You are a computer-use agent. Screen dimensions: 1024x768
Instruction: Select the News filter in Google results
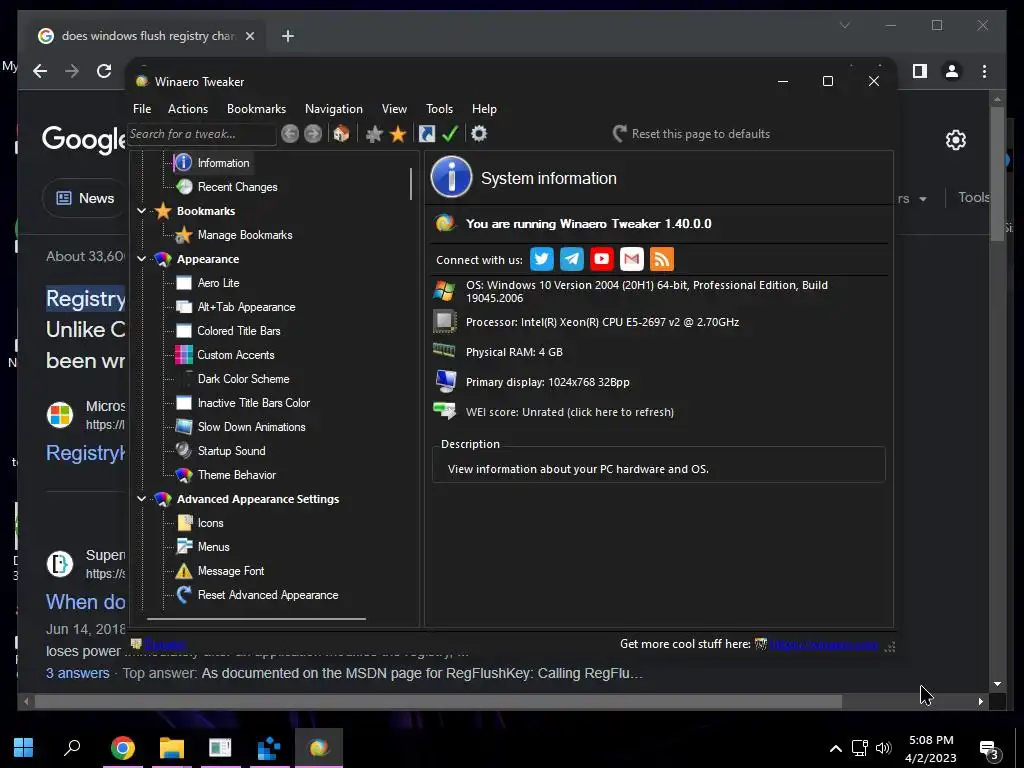[85, 198]
